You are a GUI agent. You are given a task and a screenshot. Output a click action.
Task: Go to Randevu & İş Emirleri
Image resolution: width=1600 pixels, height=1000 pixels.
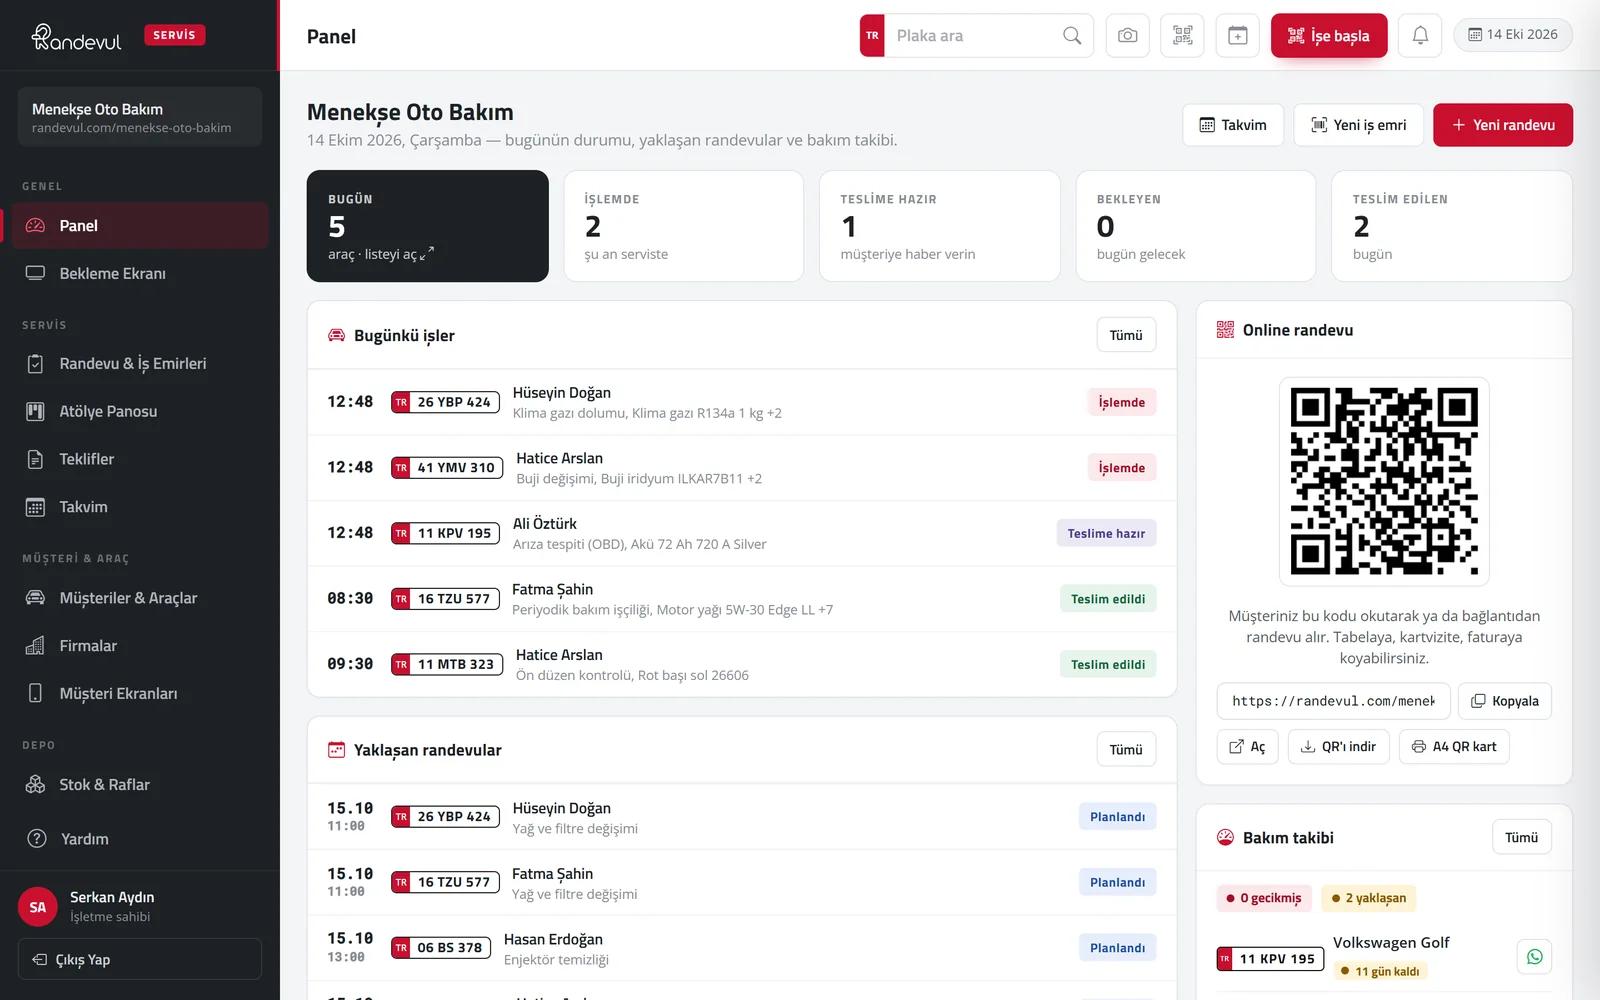pyautogui.click(x=140, y=364)
